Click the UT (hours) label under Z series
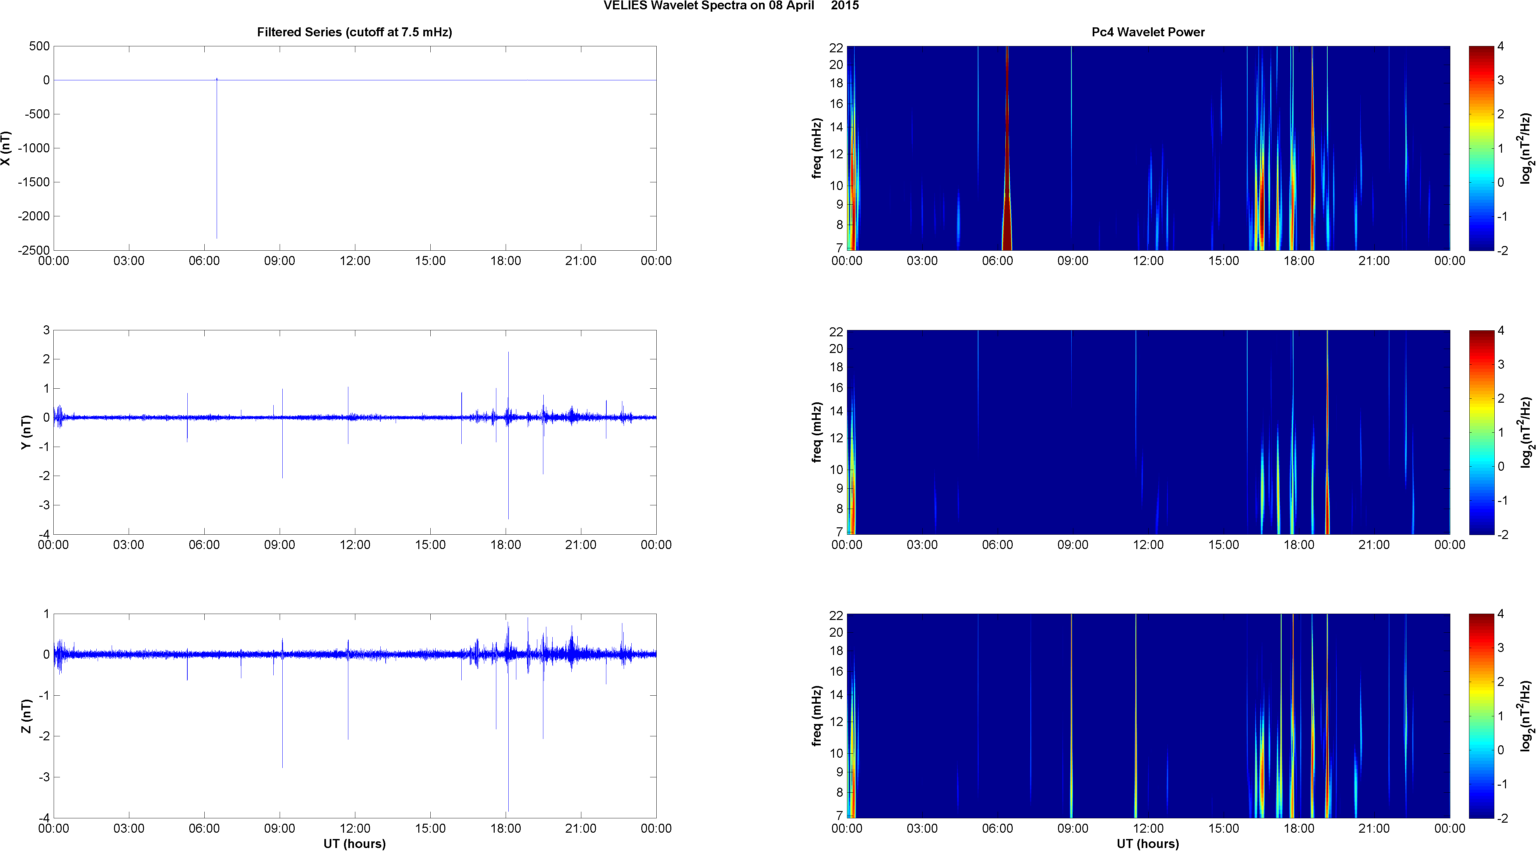The width and height of the screenshot is (1536, 851). [x=354, y=844]
